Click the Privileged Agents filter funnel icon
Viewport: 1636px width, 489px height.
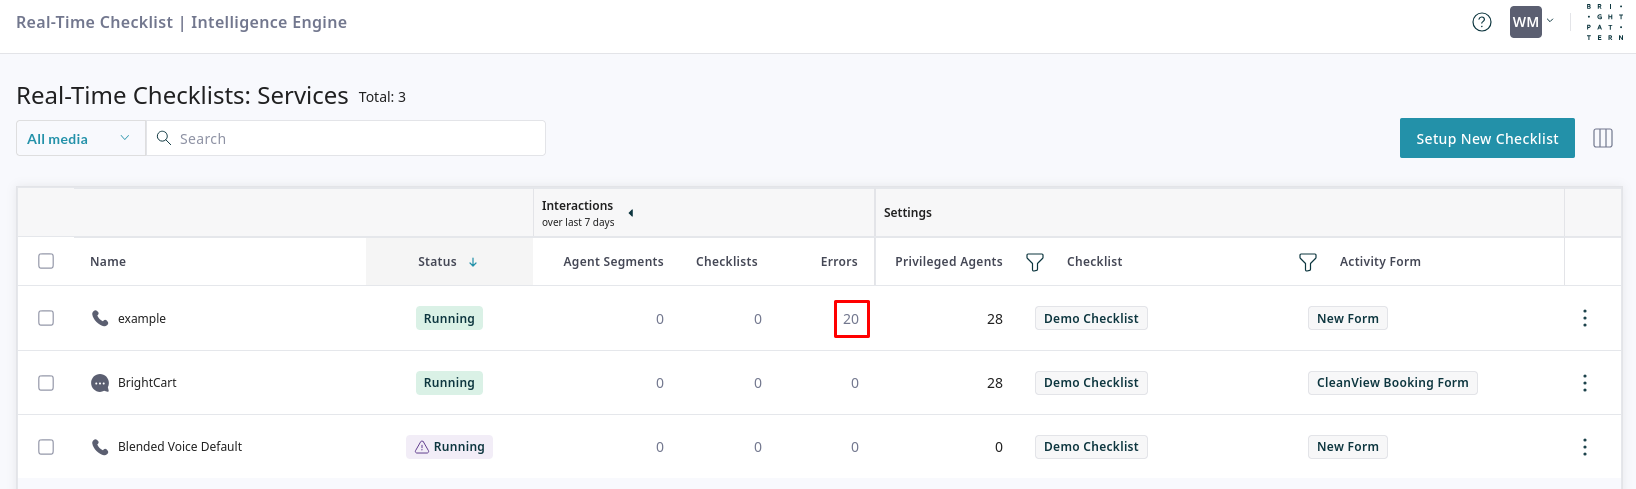coord(1035,262)
